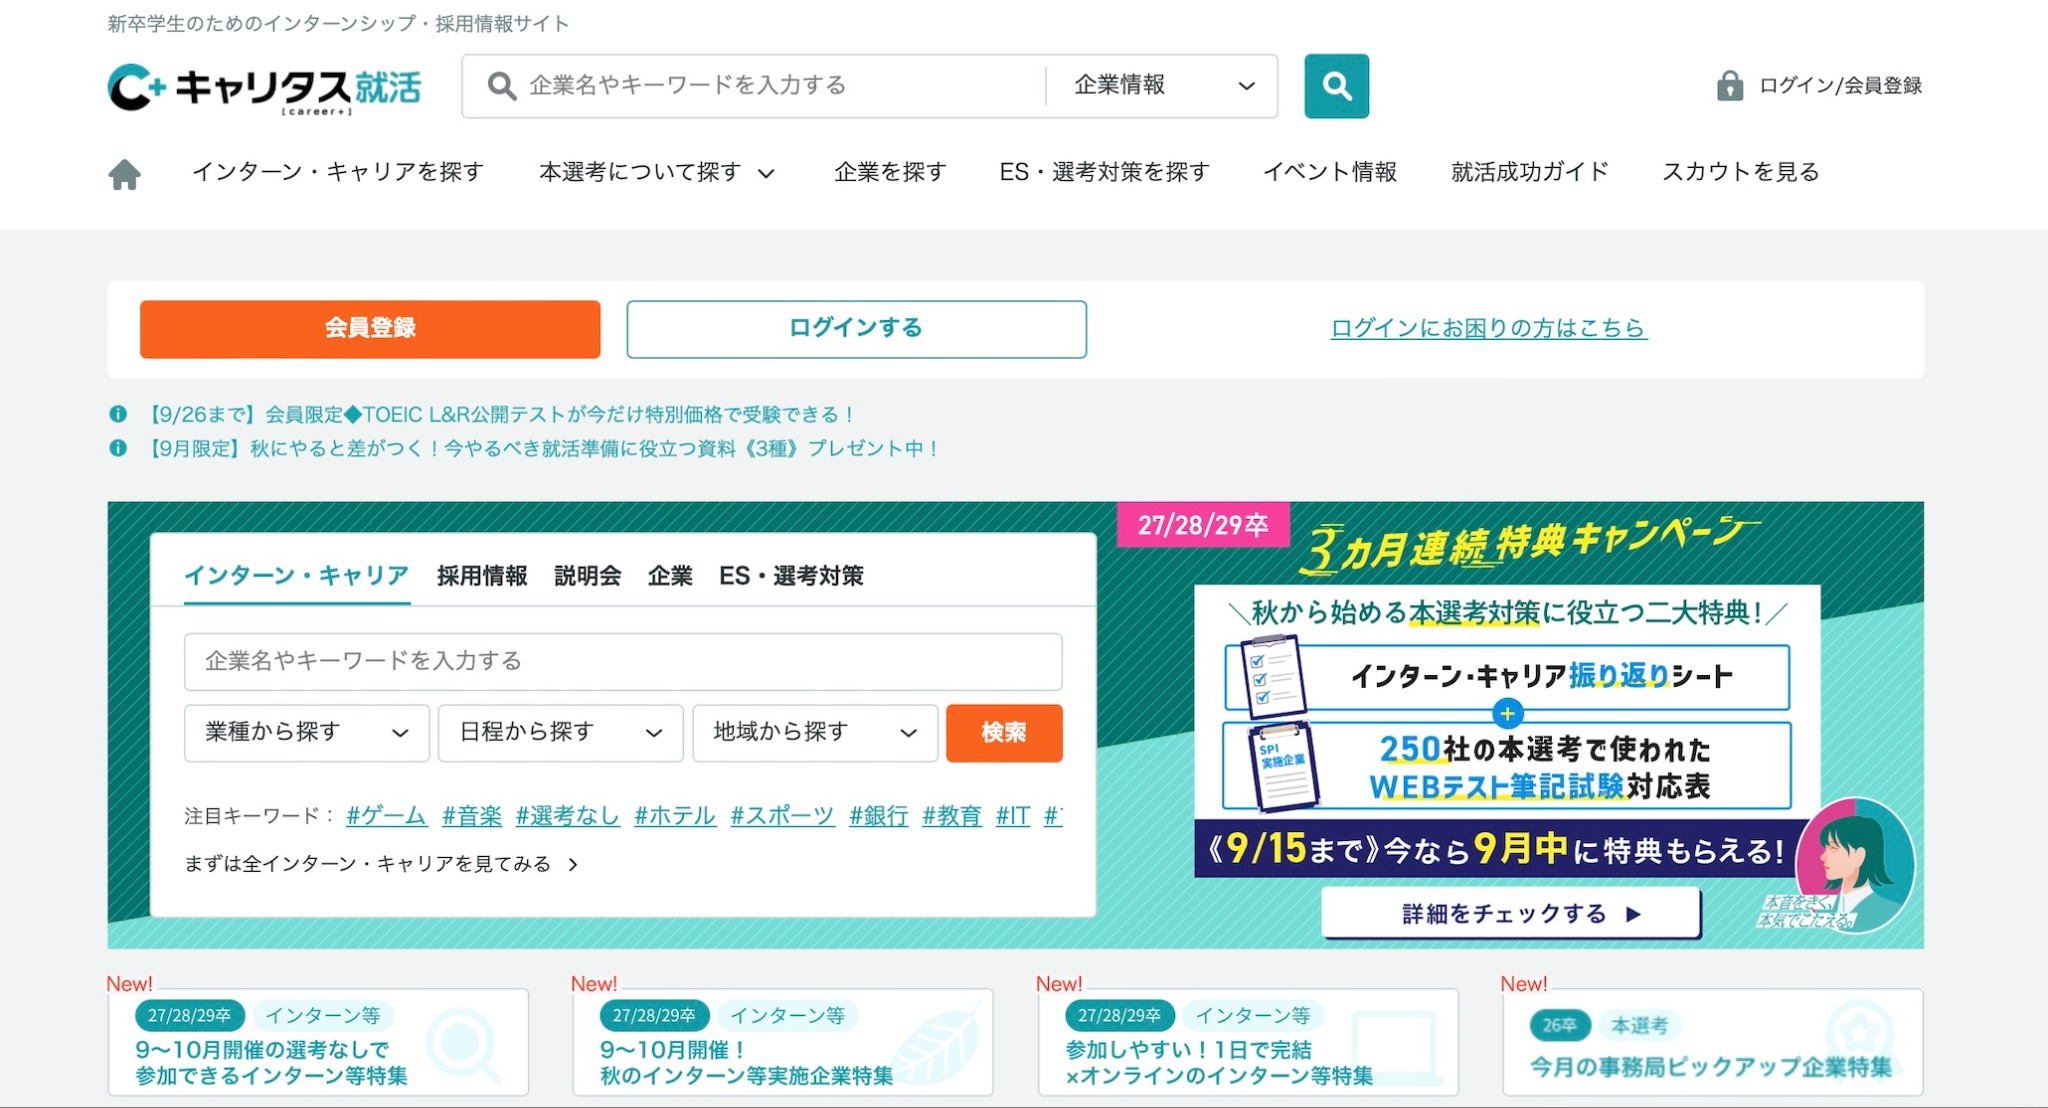Expand the 業種から探す dropdown
Image resolution: width=2048 pixels, height=1108 pixels.
click(306, 733)
